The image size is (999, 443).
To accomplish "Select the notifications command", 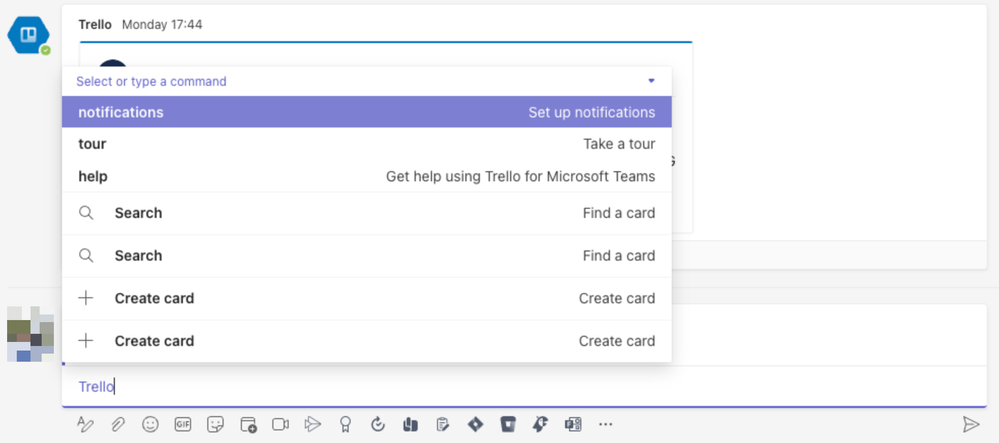I will pos(366,112).
